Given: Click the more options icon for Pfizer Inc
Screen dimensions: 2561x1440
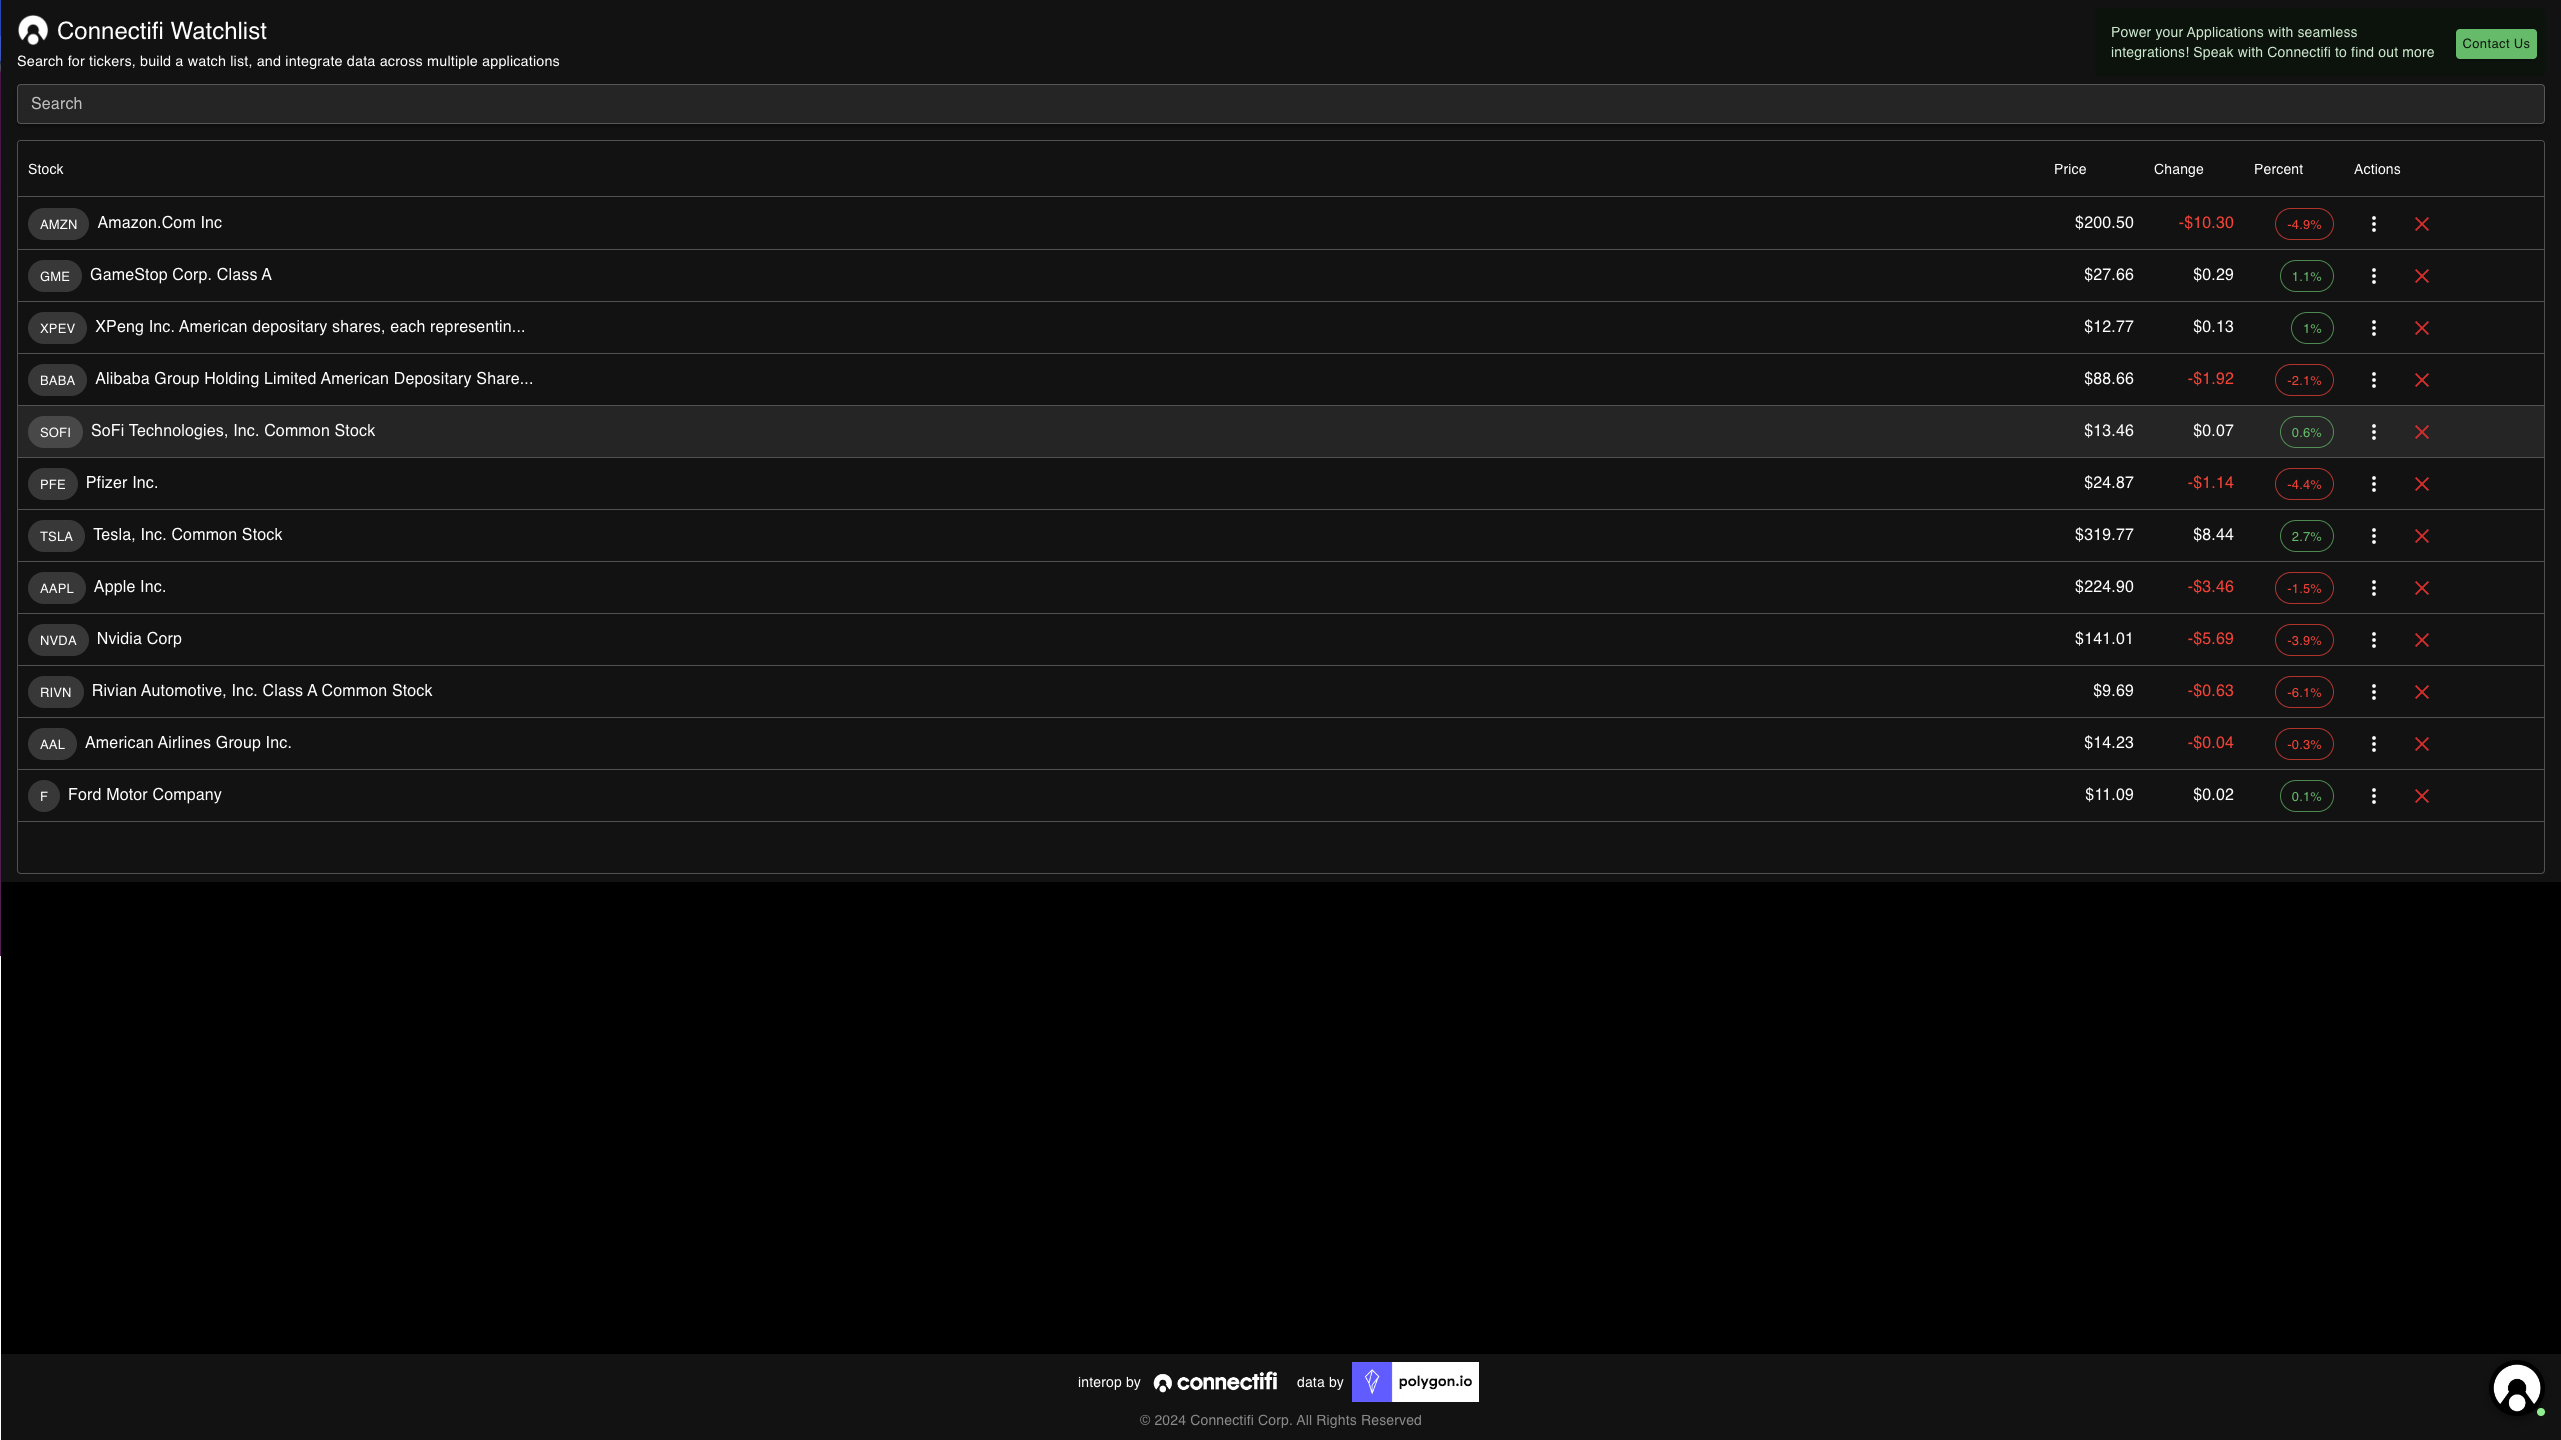Looking at the screenshot, I should 2375,484.
